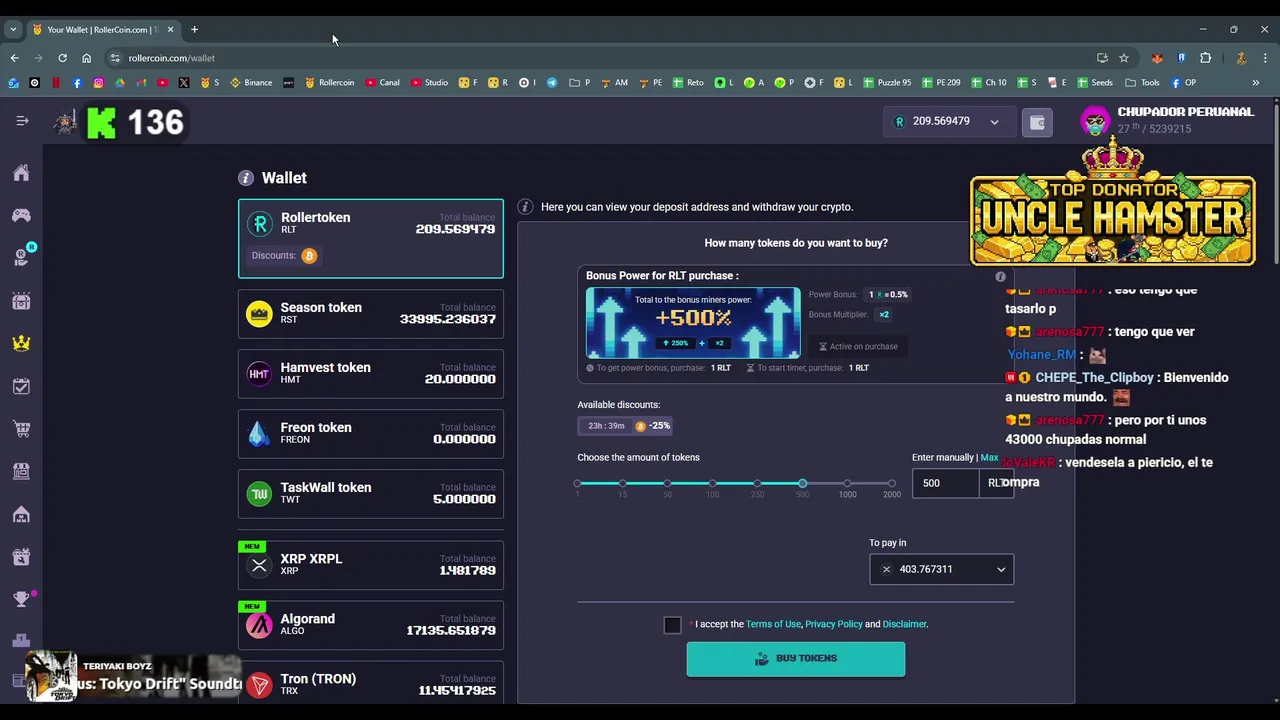The image size is (1280, 720).
Task: Click the BUY TOKENS button
Action: click(796, 659)
